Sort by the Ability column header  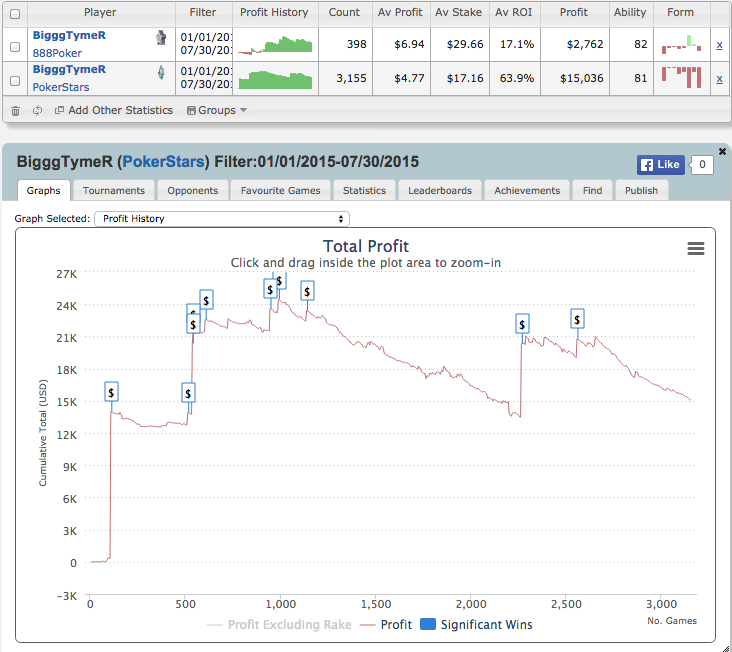click(630, 13)
